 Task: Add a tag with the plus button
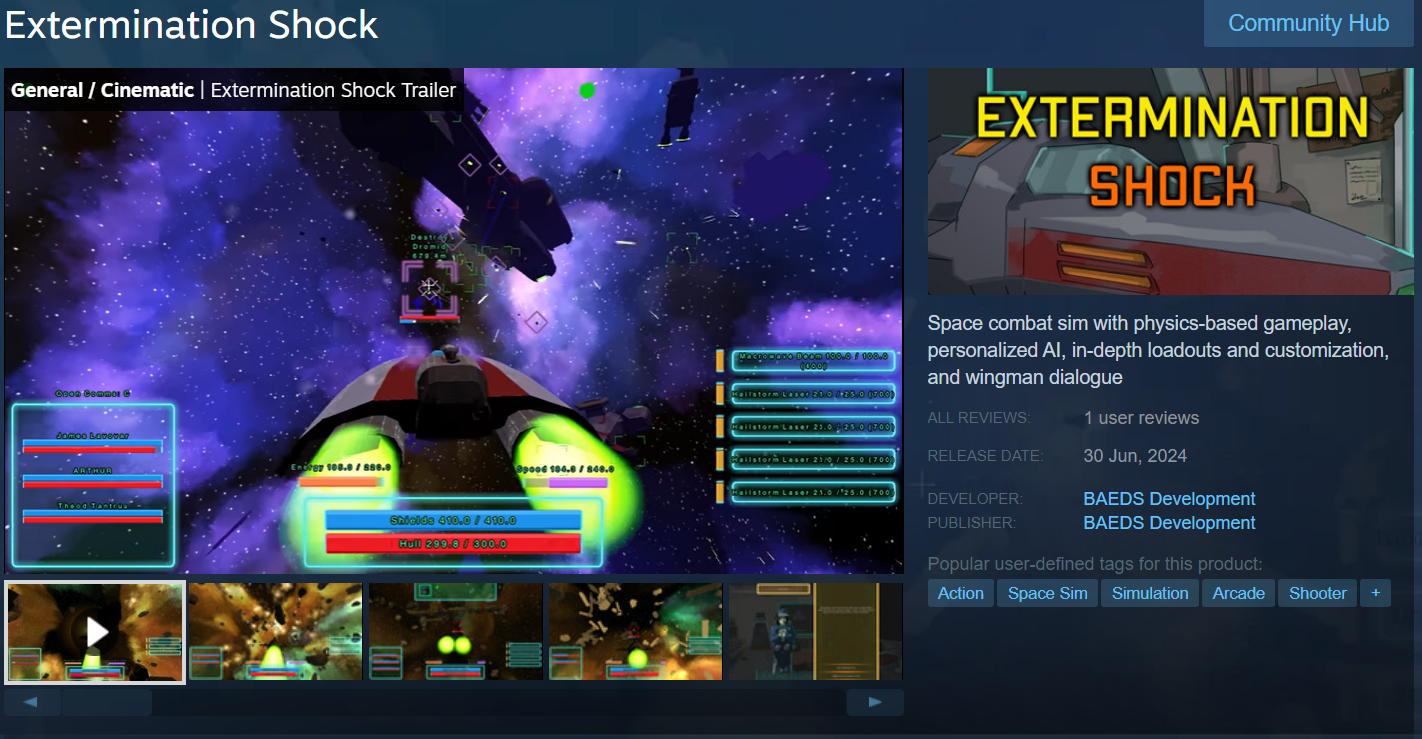[x=1375, y=593]
